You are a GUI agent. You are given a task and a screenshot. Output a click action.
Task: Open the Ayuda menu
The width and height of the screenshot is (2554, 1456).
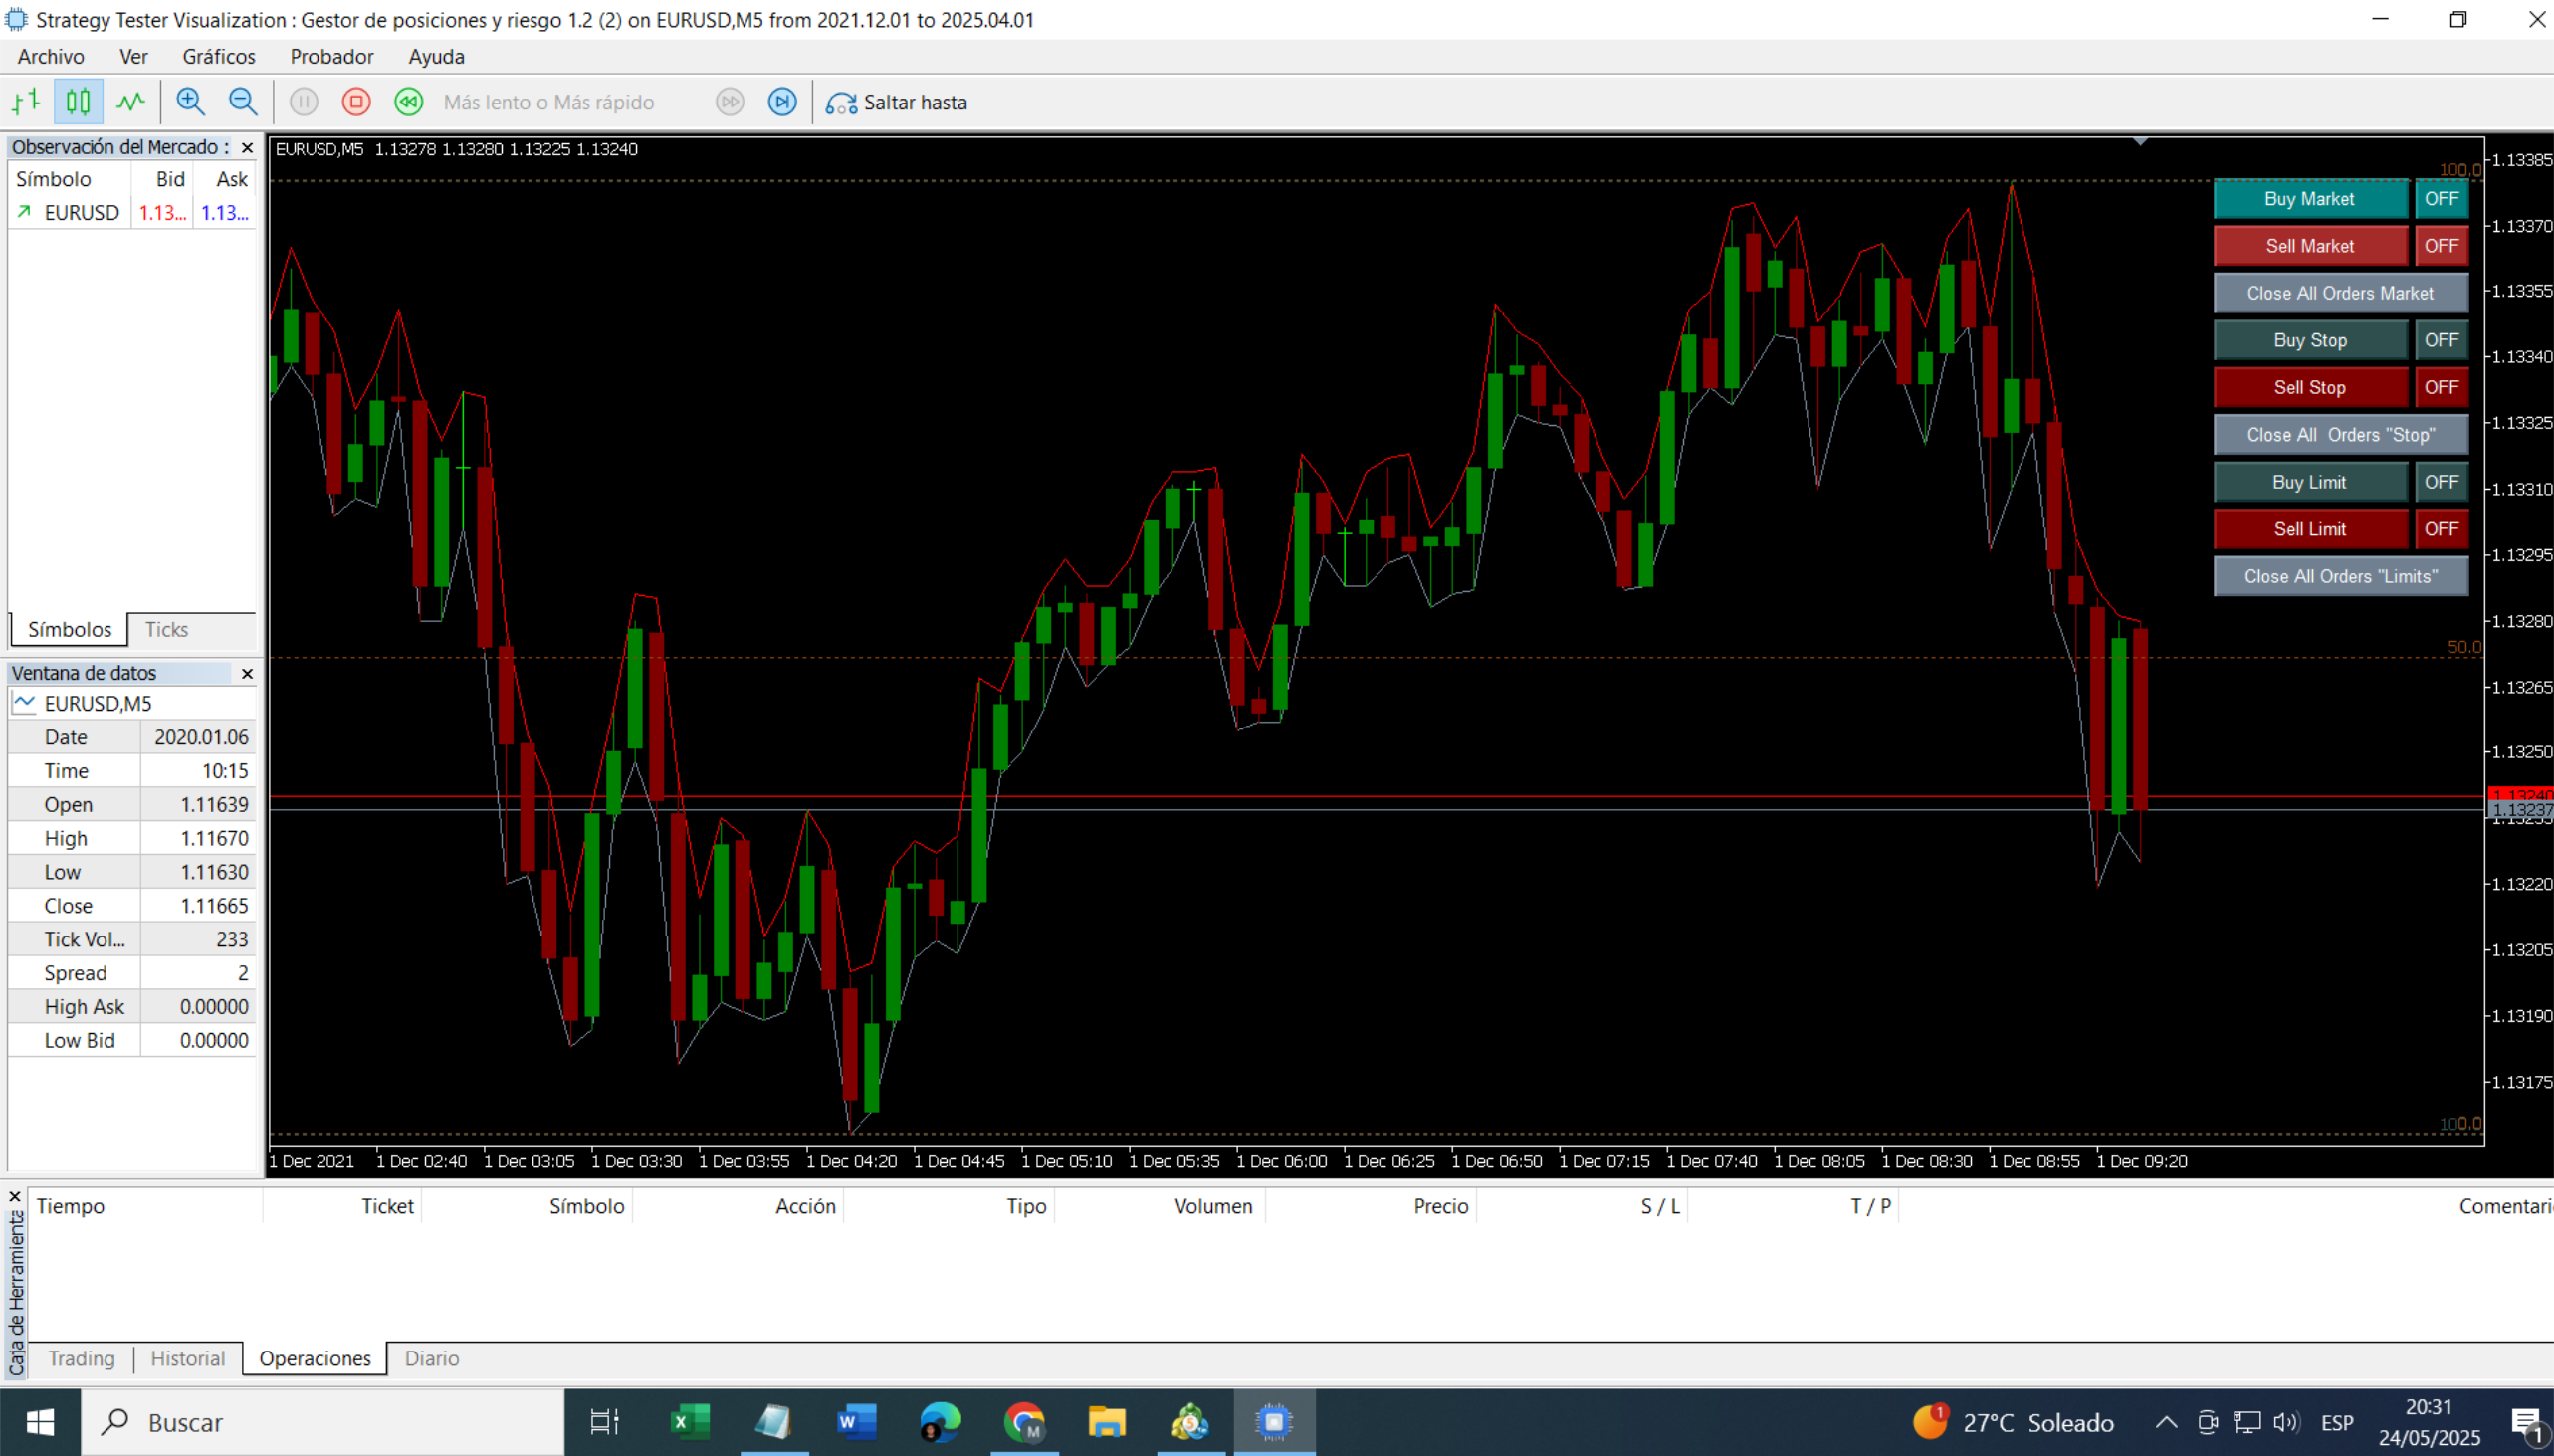click(x=436, y=56)
